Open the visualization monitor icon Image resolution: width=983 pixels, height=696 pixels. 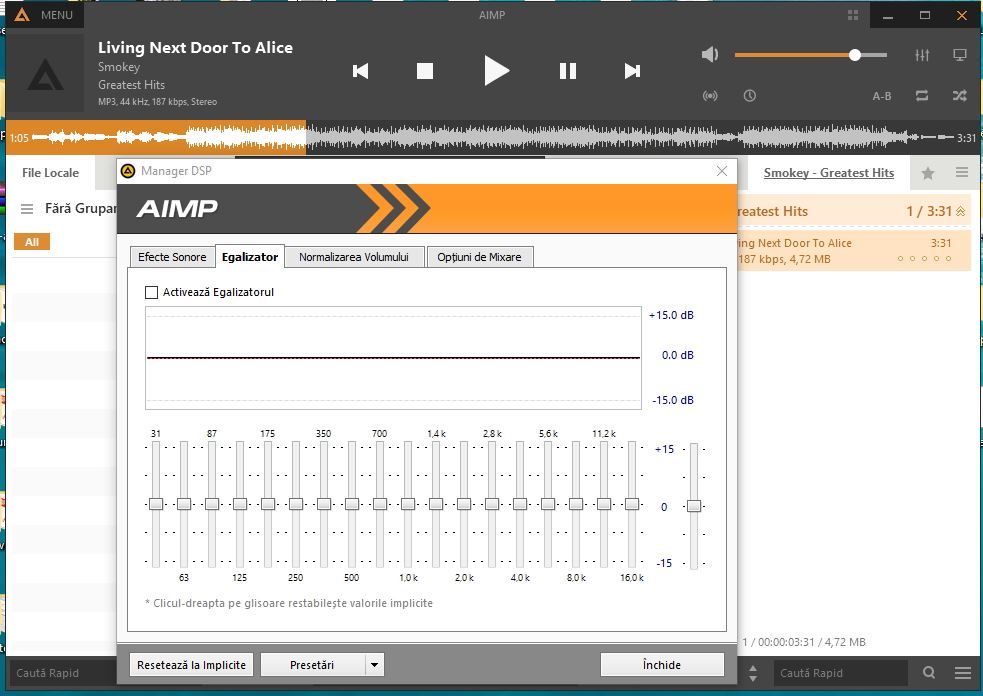tap(960, 55)
